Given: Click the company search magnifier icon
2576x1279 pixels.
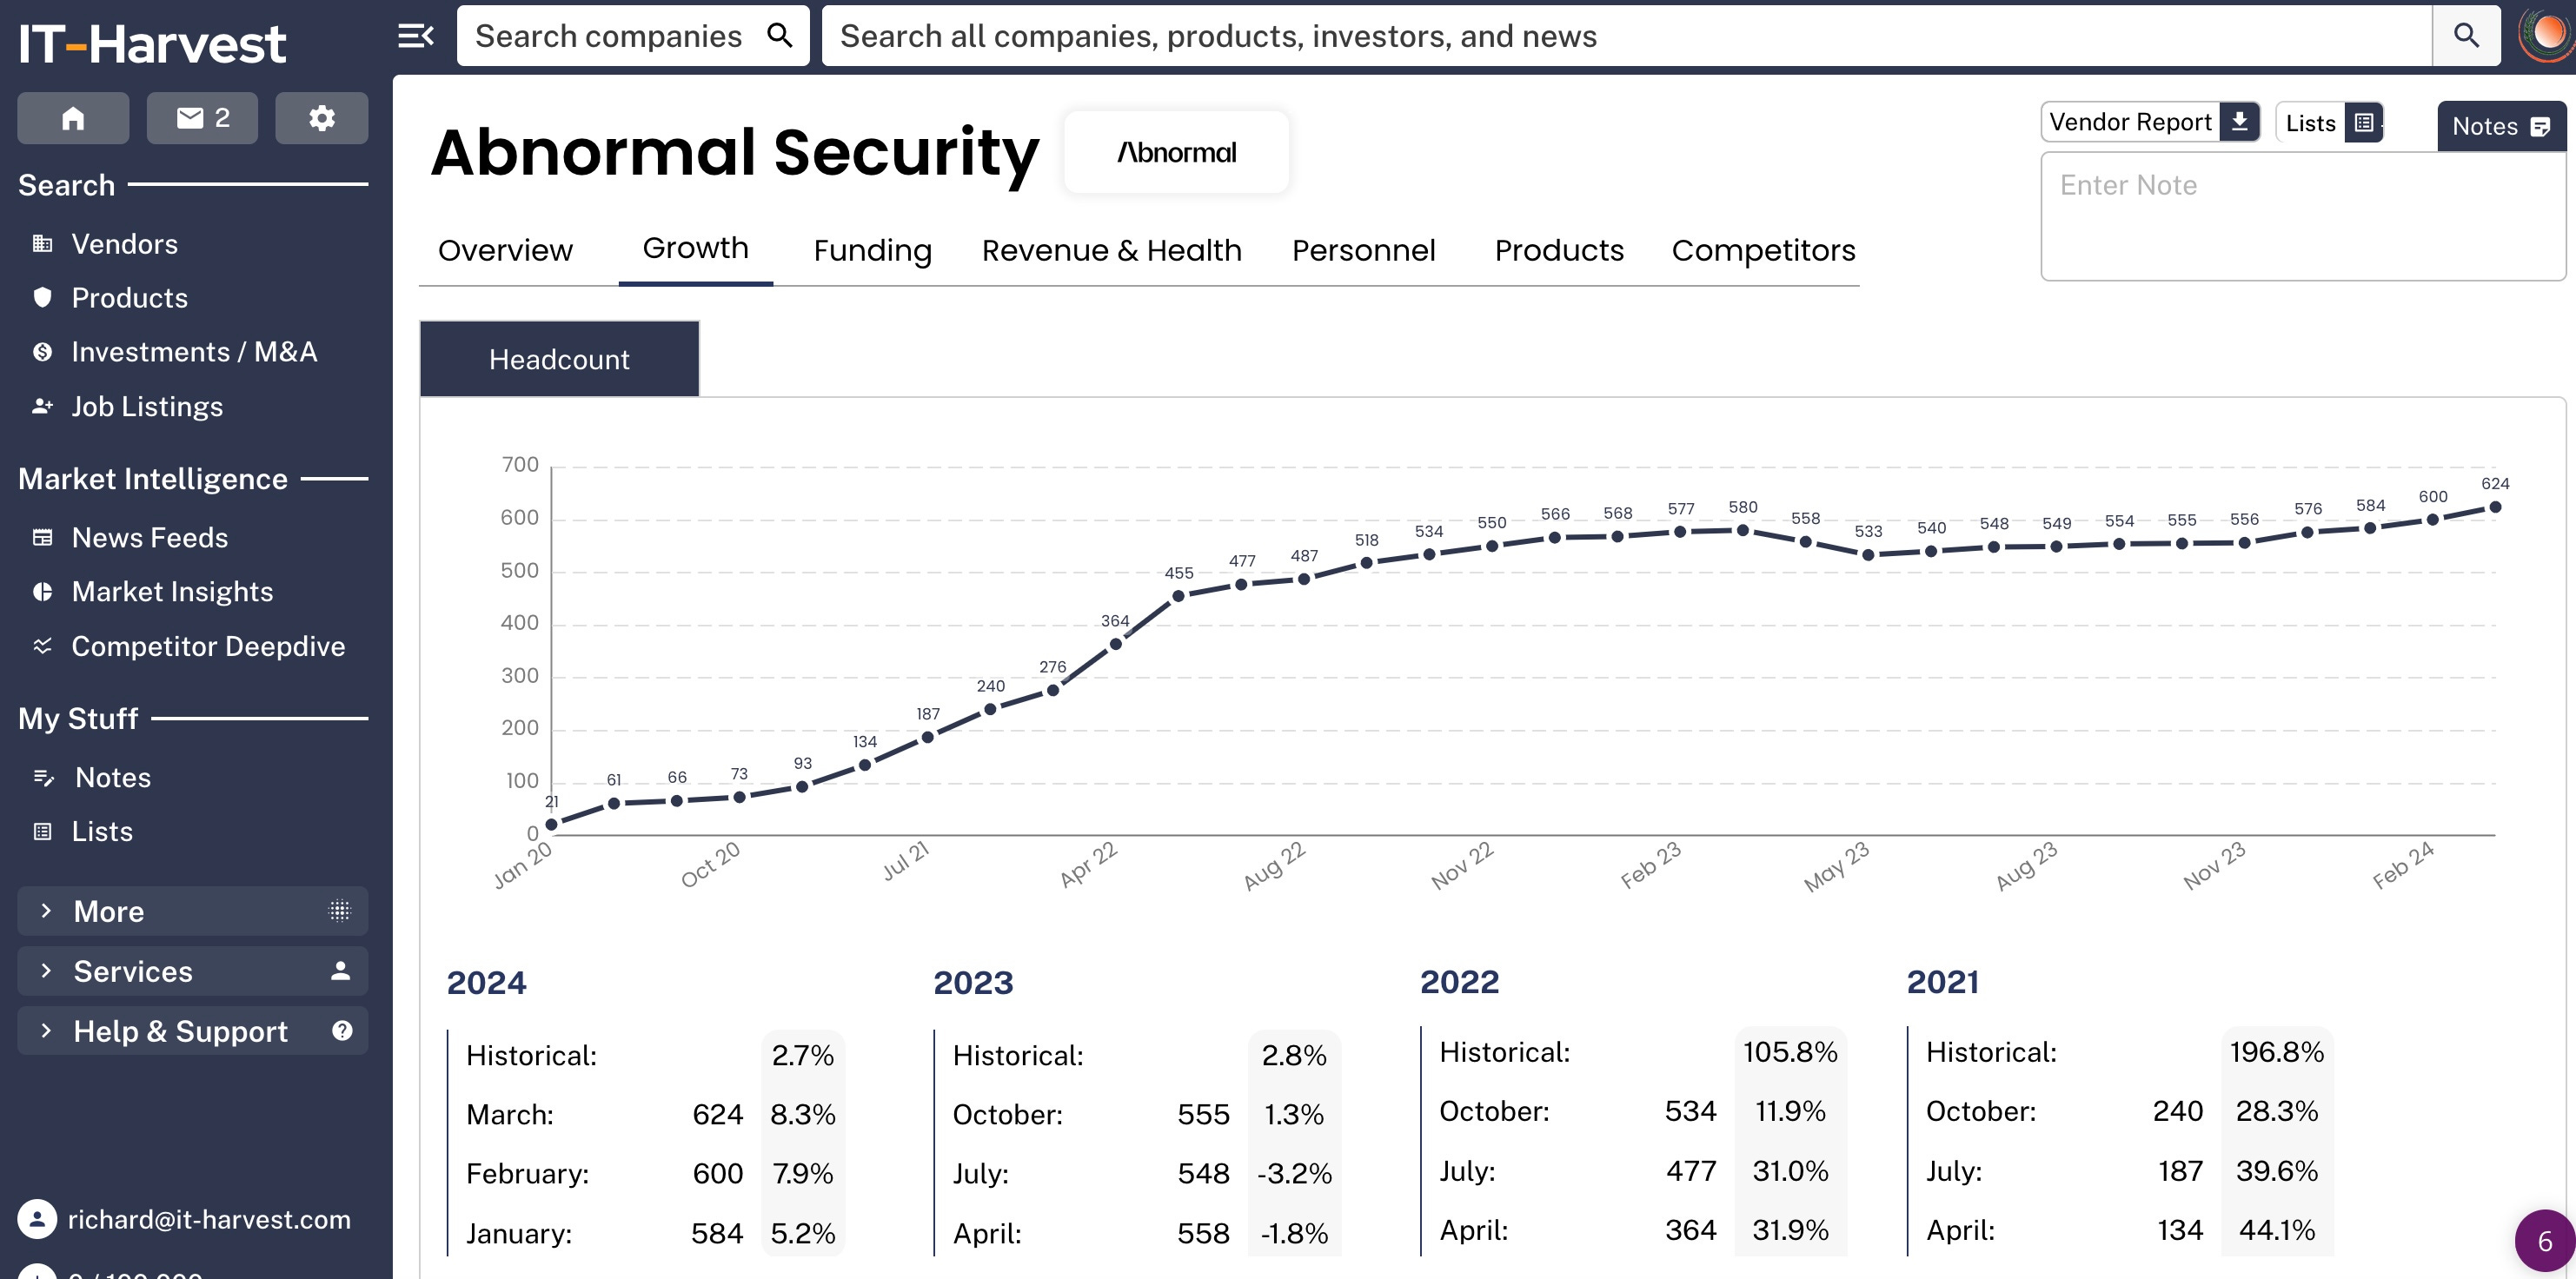Looking at the screenshot, I should tap(780, 36).
